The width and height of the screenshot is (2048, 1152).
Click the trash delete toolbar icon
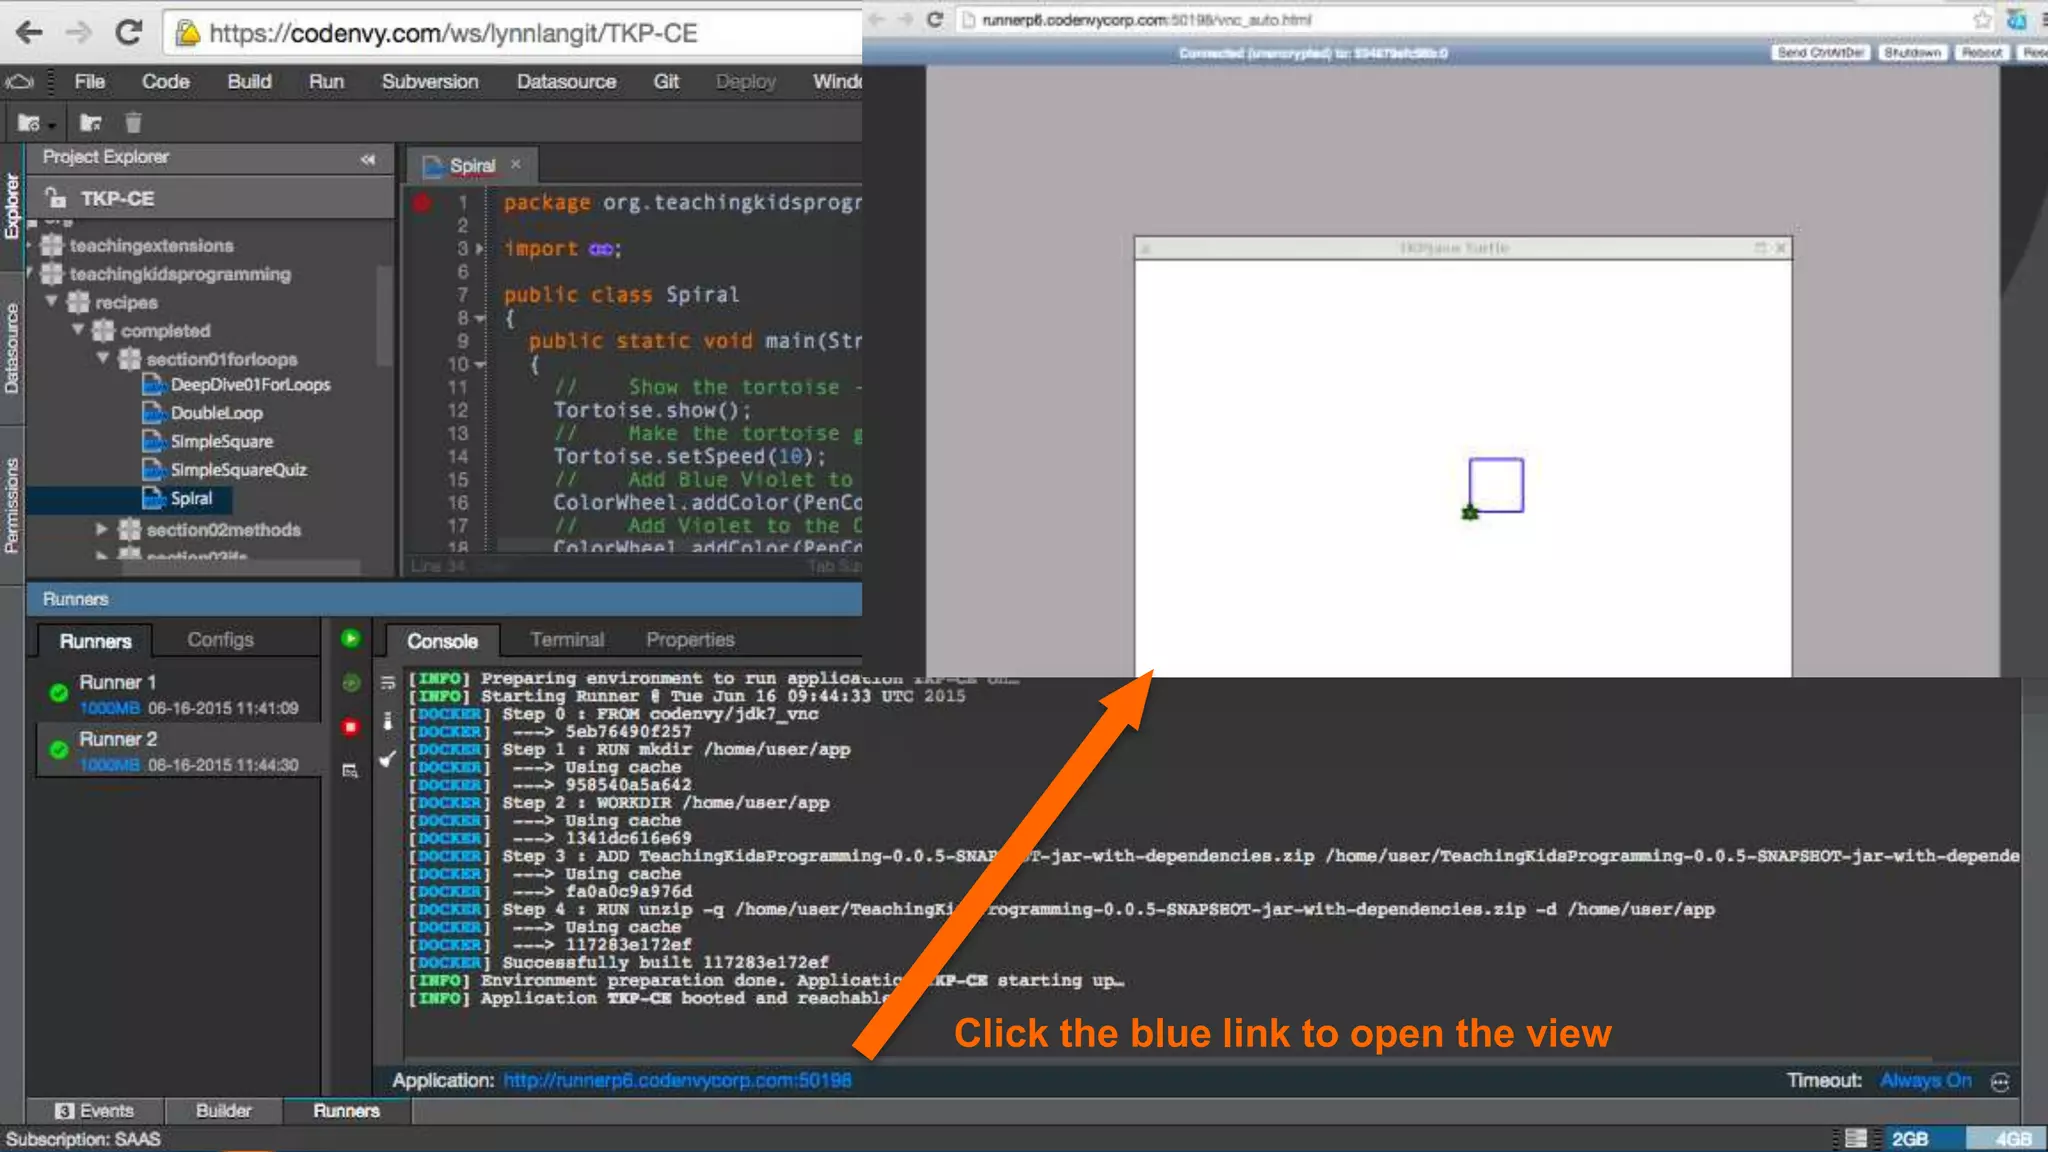tap(133, 123)
